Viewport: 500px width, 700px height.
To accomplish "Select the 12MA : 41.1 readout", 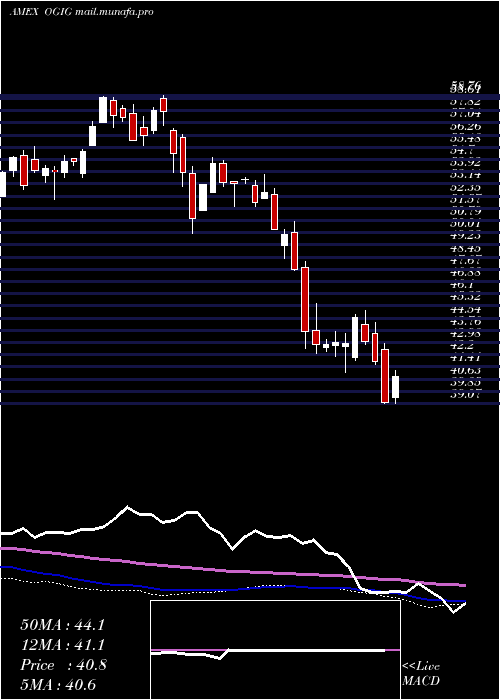I will 62,645.
